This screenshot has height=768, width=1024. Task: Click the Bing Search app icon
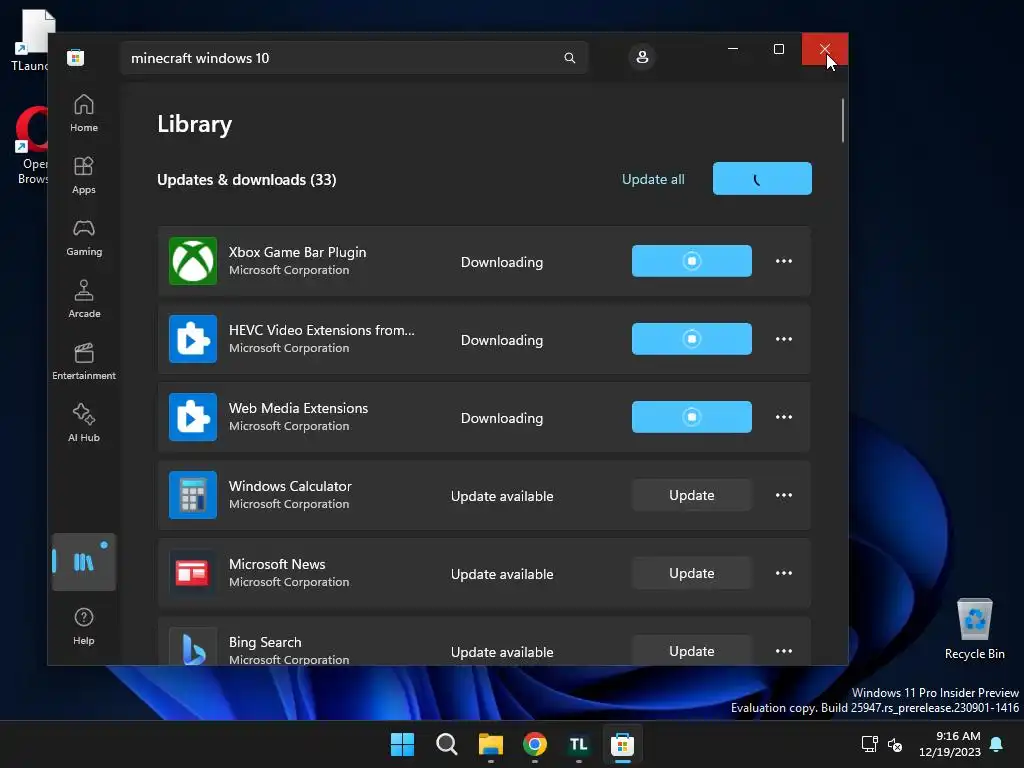click(193, 647)
